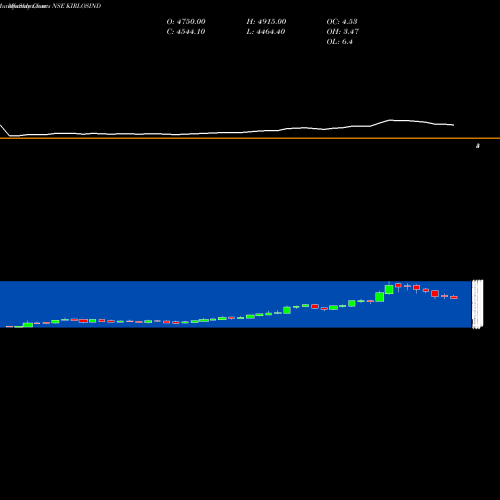Click the tallest green candle at the peak
The height and width of the screenshot is (500, 500).
tap(389, 289)
